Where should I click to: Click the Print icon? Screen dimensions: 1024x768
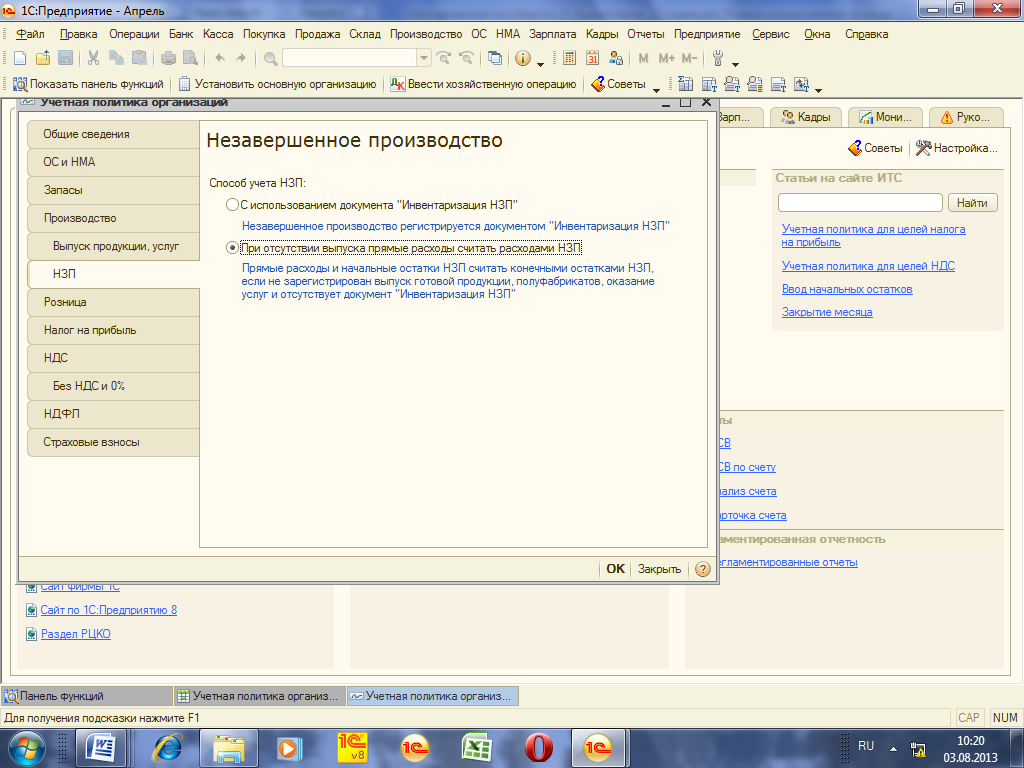coord(168,58)
